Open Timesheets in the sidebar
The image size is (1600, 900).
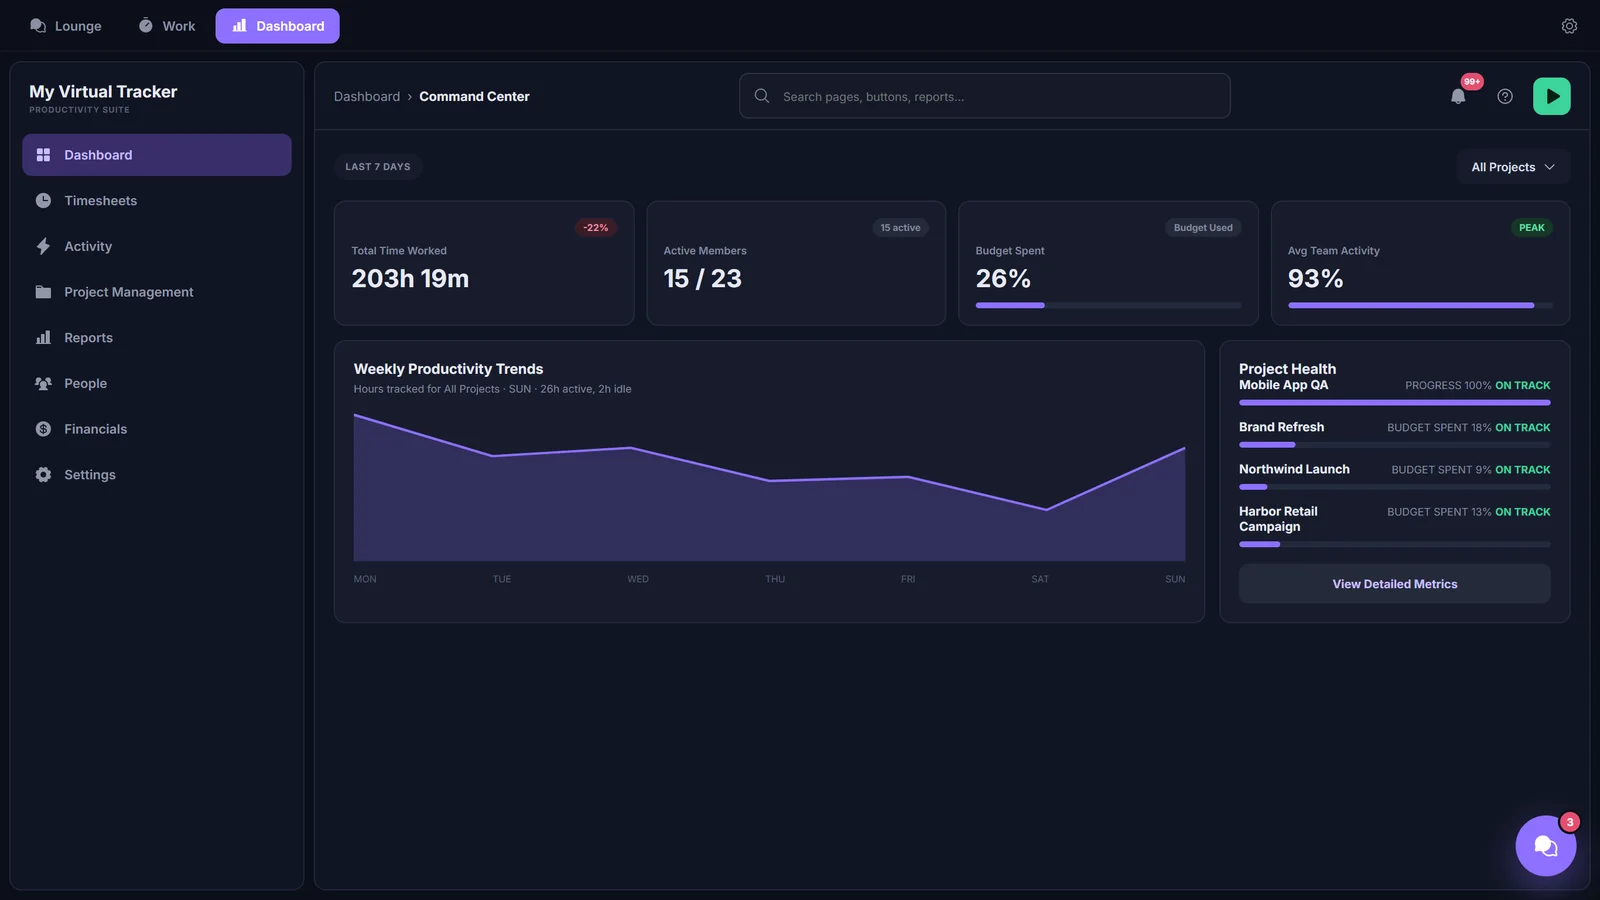[157, 200]
